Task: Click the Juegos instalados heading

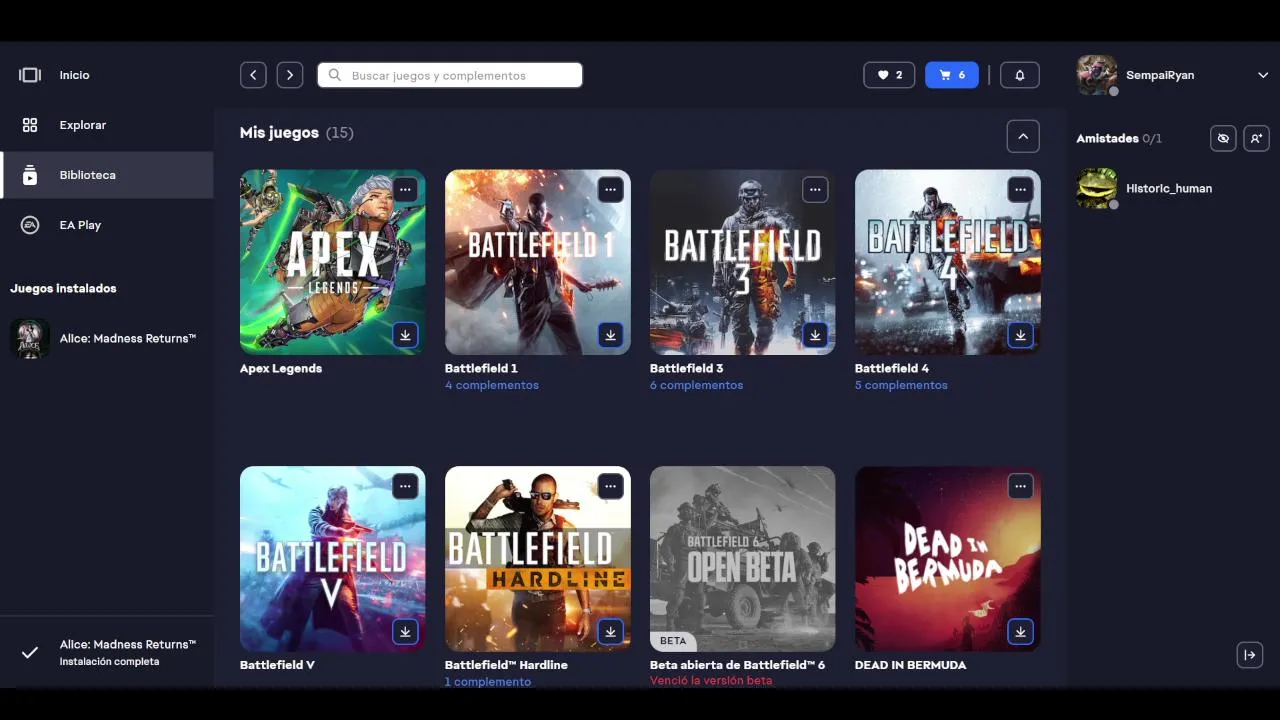Action: point(63,288)
